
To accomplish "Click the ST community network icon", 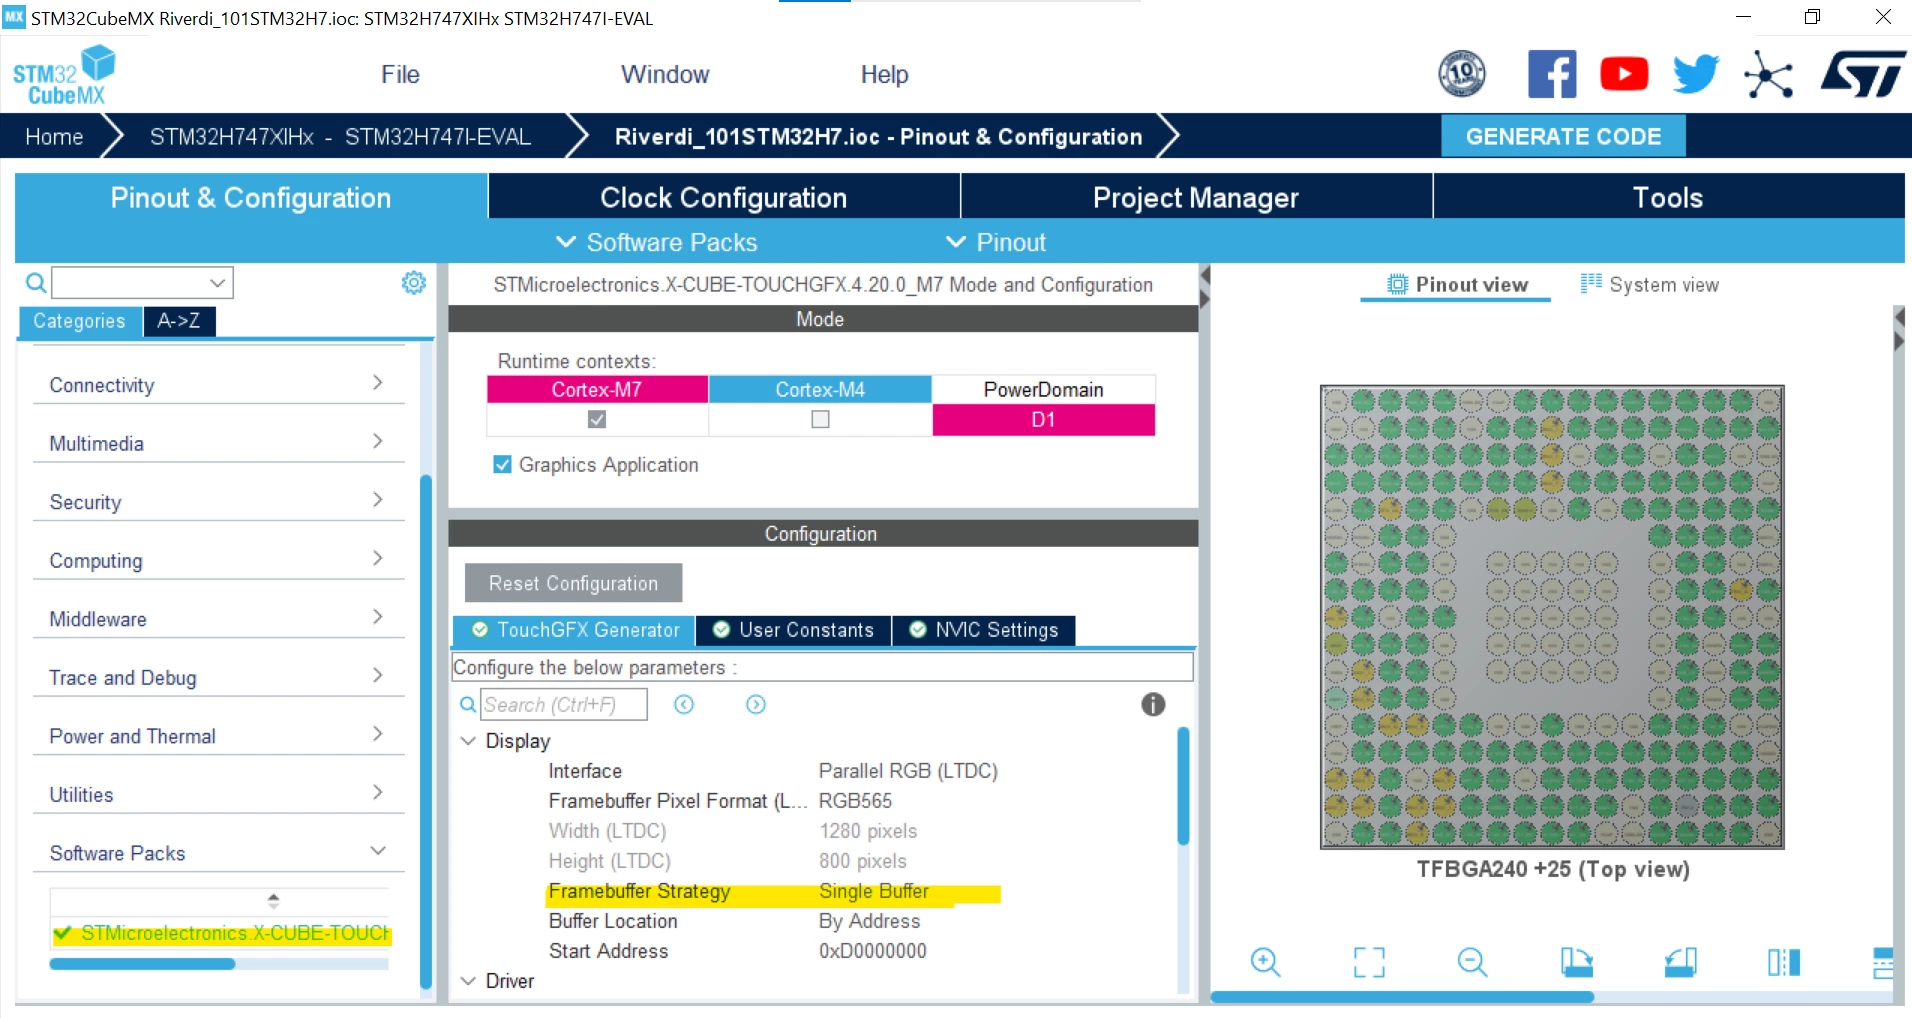I will point(1768,75).
